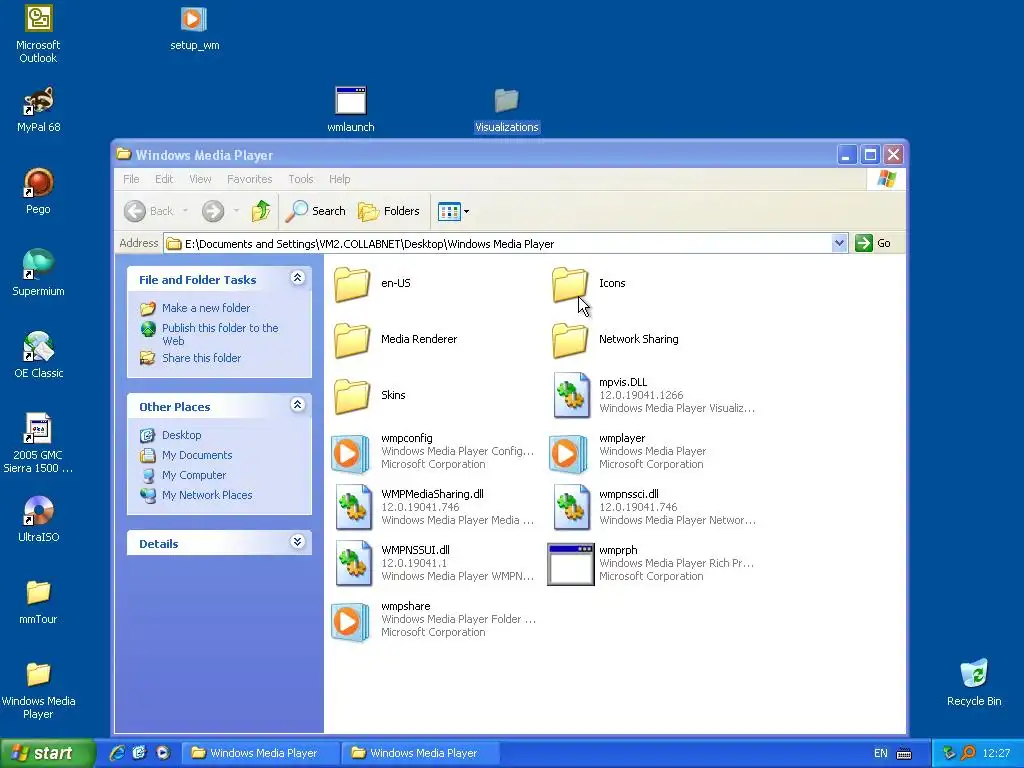Select the mpvis.DLL file icon
Screen dimensions: 1024x768
pos(571,395)
